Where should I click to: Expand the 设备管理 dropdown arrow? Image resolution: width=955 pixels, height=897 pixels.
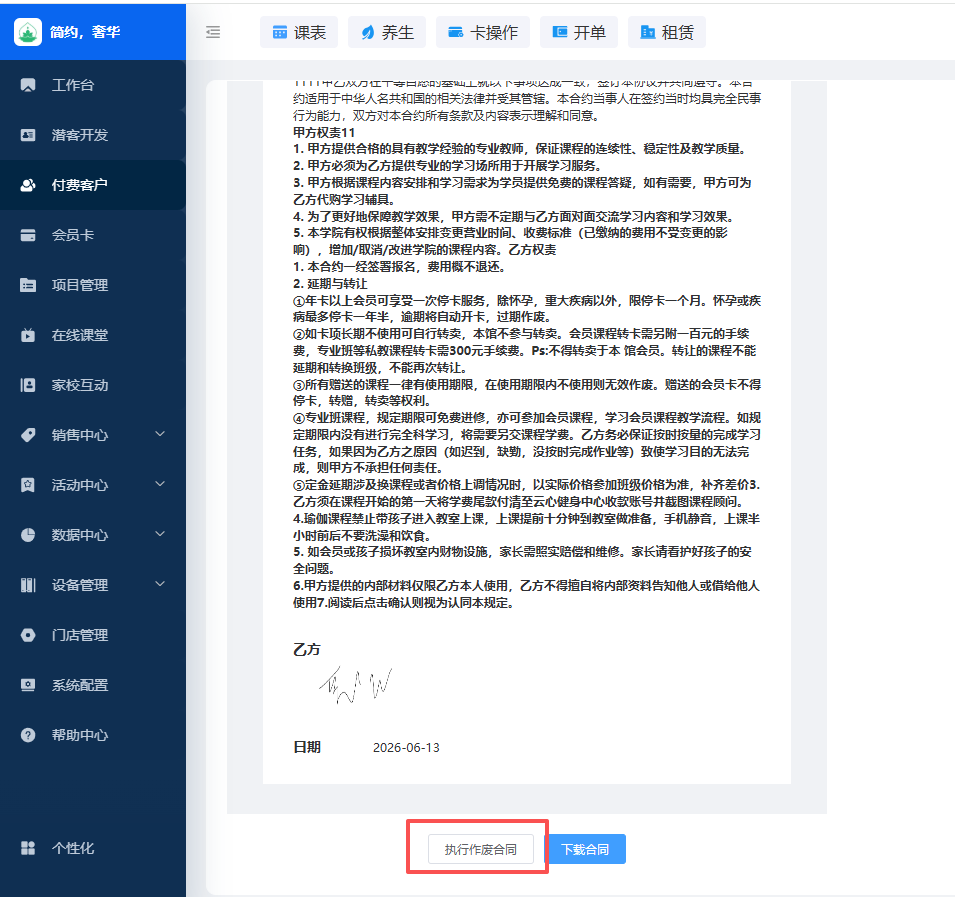160,584
